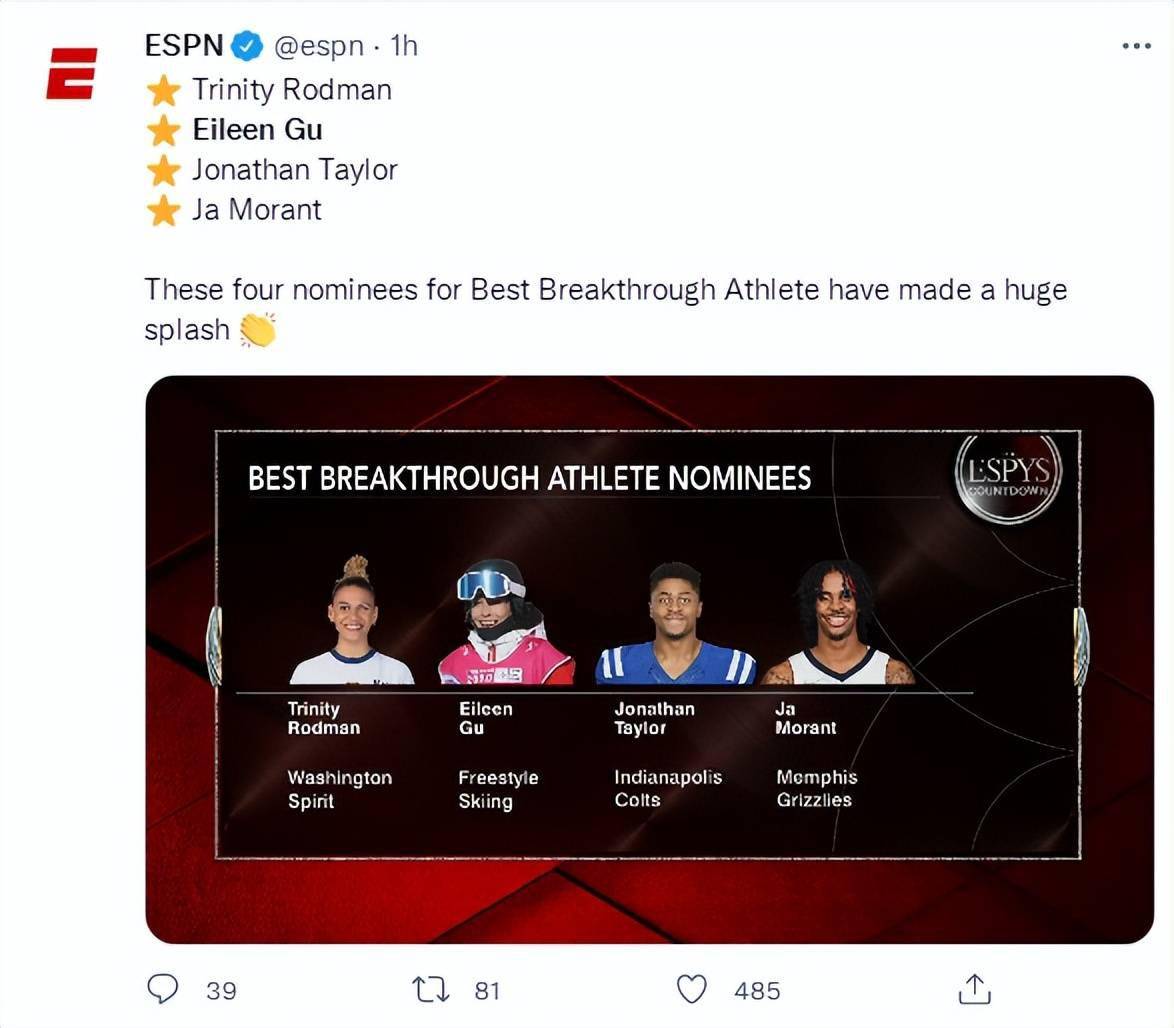Image resolution: width=1174 pixels, height=1028 pixels.
Task: Click the @espn handle
Action: 318,46
